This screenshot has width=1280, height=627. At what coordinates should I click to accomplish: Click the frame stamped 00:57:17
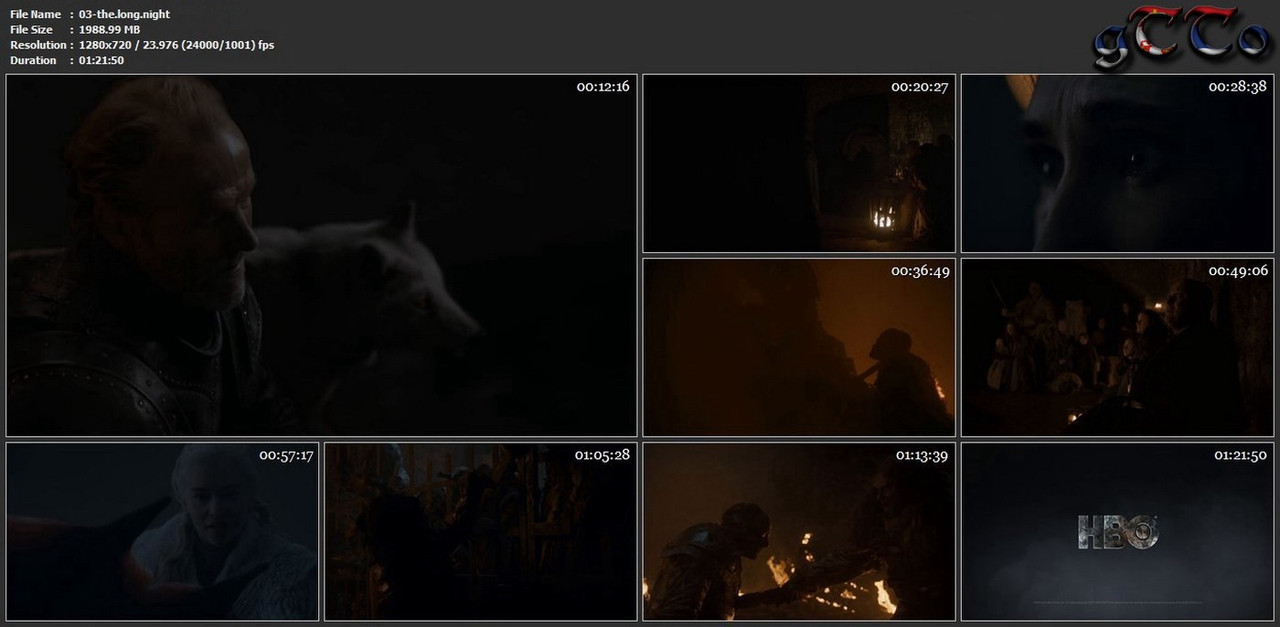click(x=162, y=532)
